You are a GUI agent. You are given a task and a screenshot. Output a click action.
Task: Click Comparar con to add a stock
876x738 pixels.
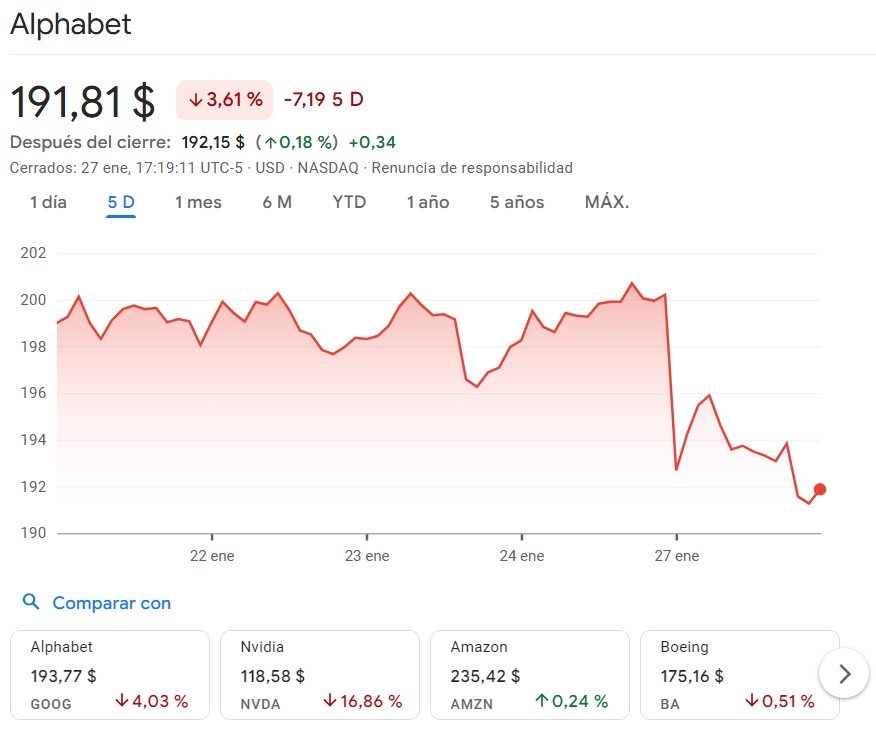pos(110,603)
